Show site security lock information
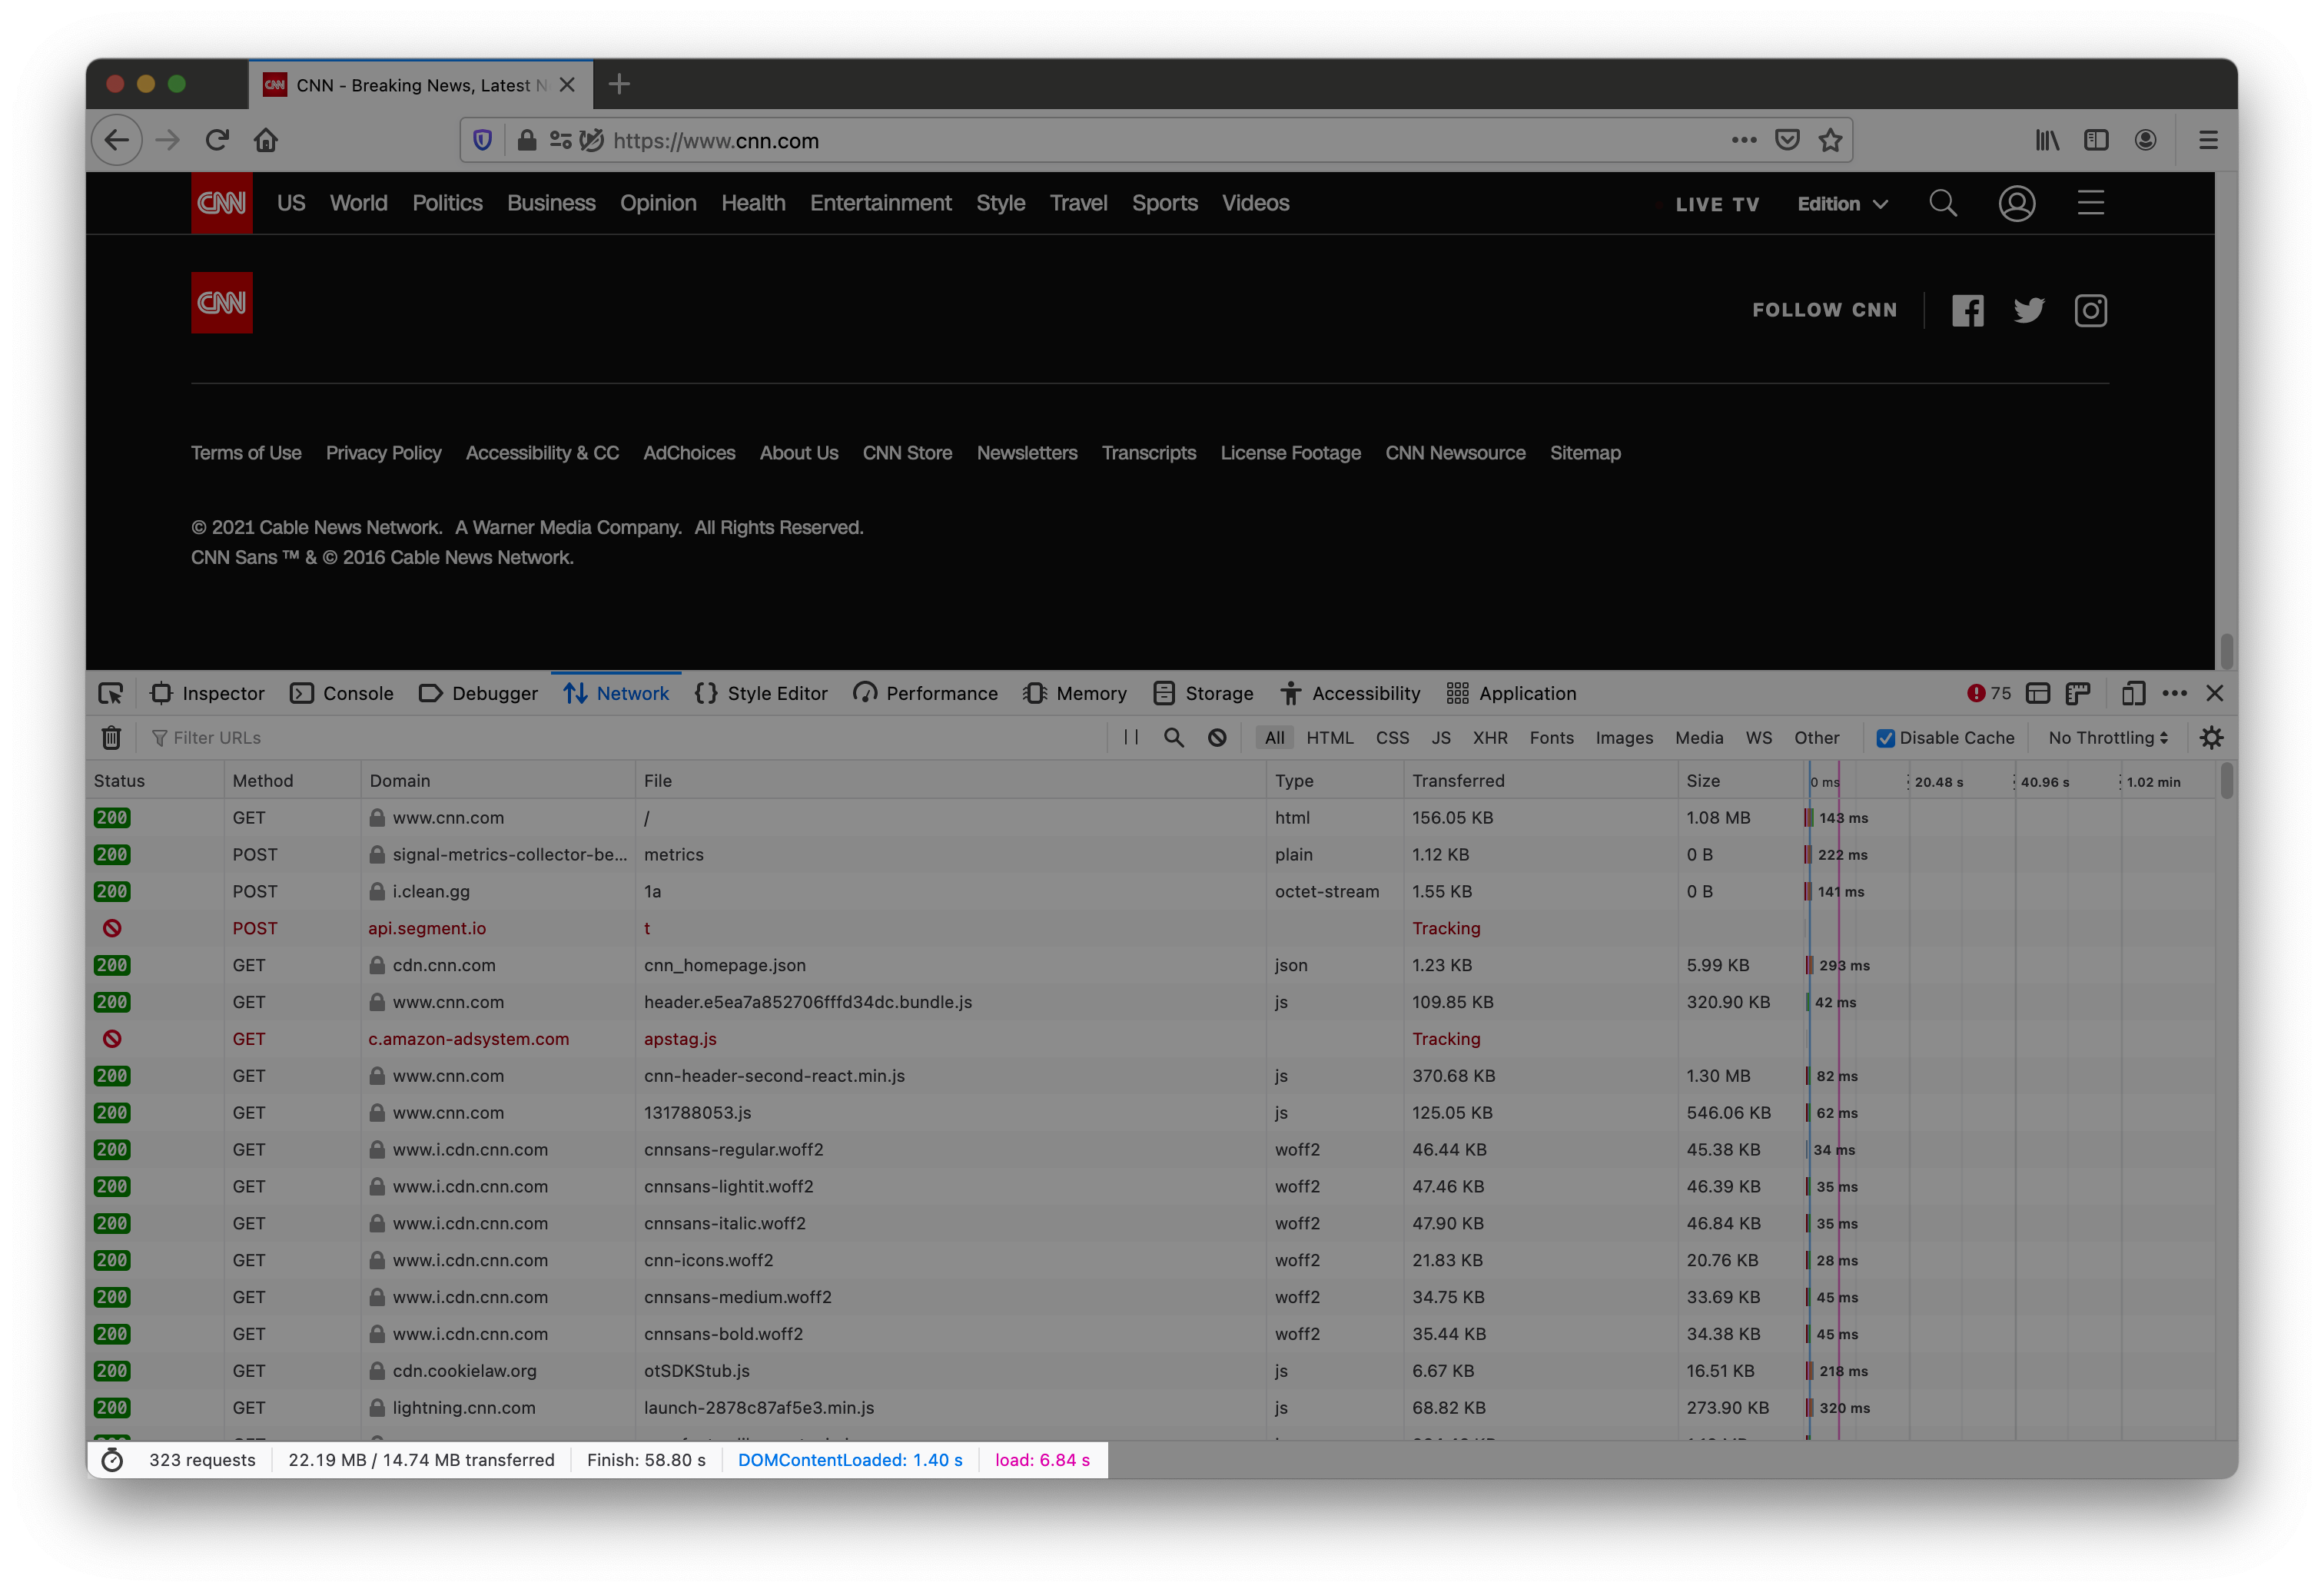Screen dimensions: 2324x1592 tap(527, 140)
